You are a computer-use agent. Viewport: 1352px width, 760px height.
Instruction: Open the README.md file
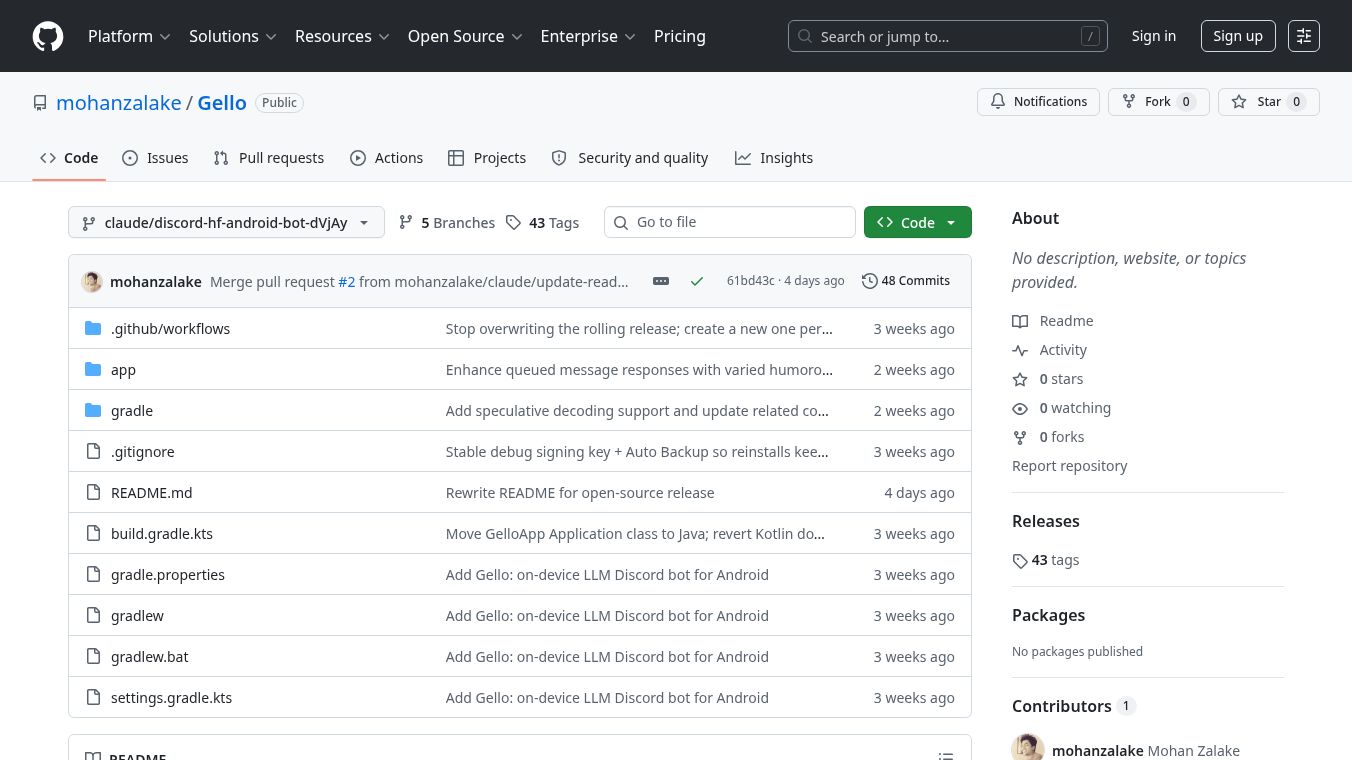[152, 493]
